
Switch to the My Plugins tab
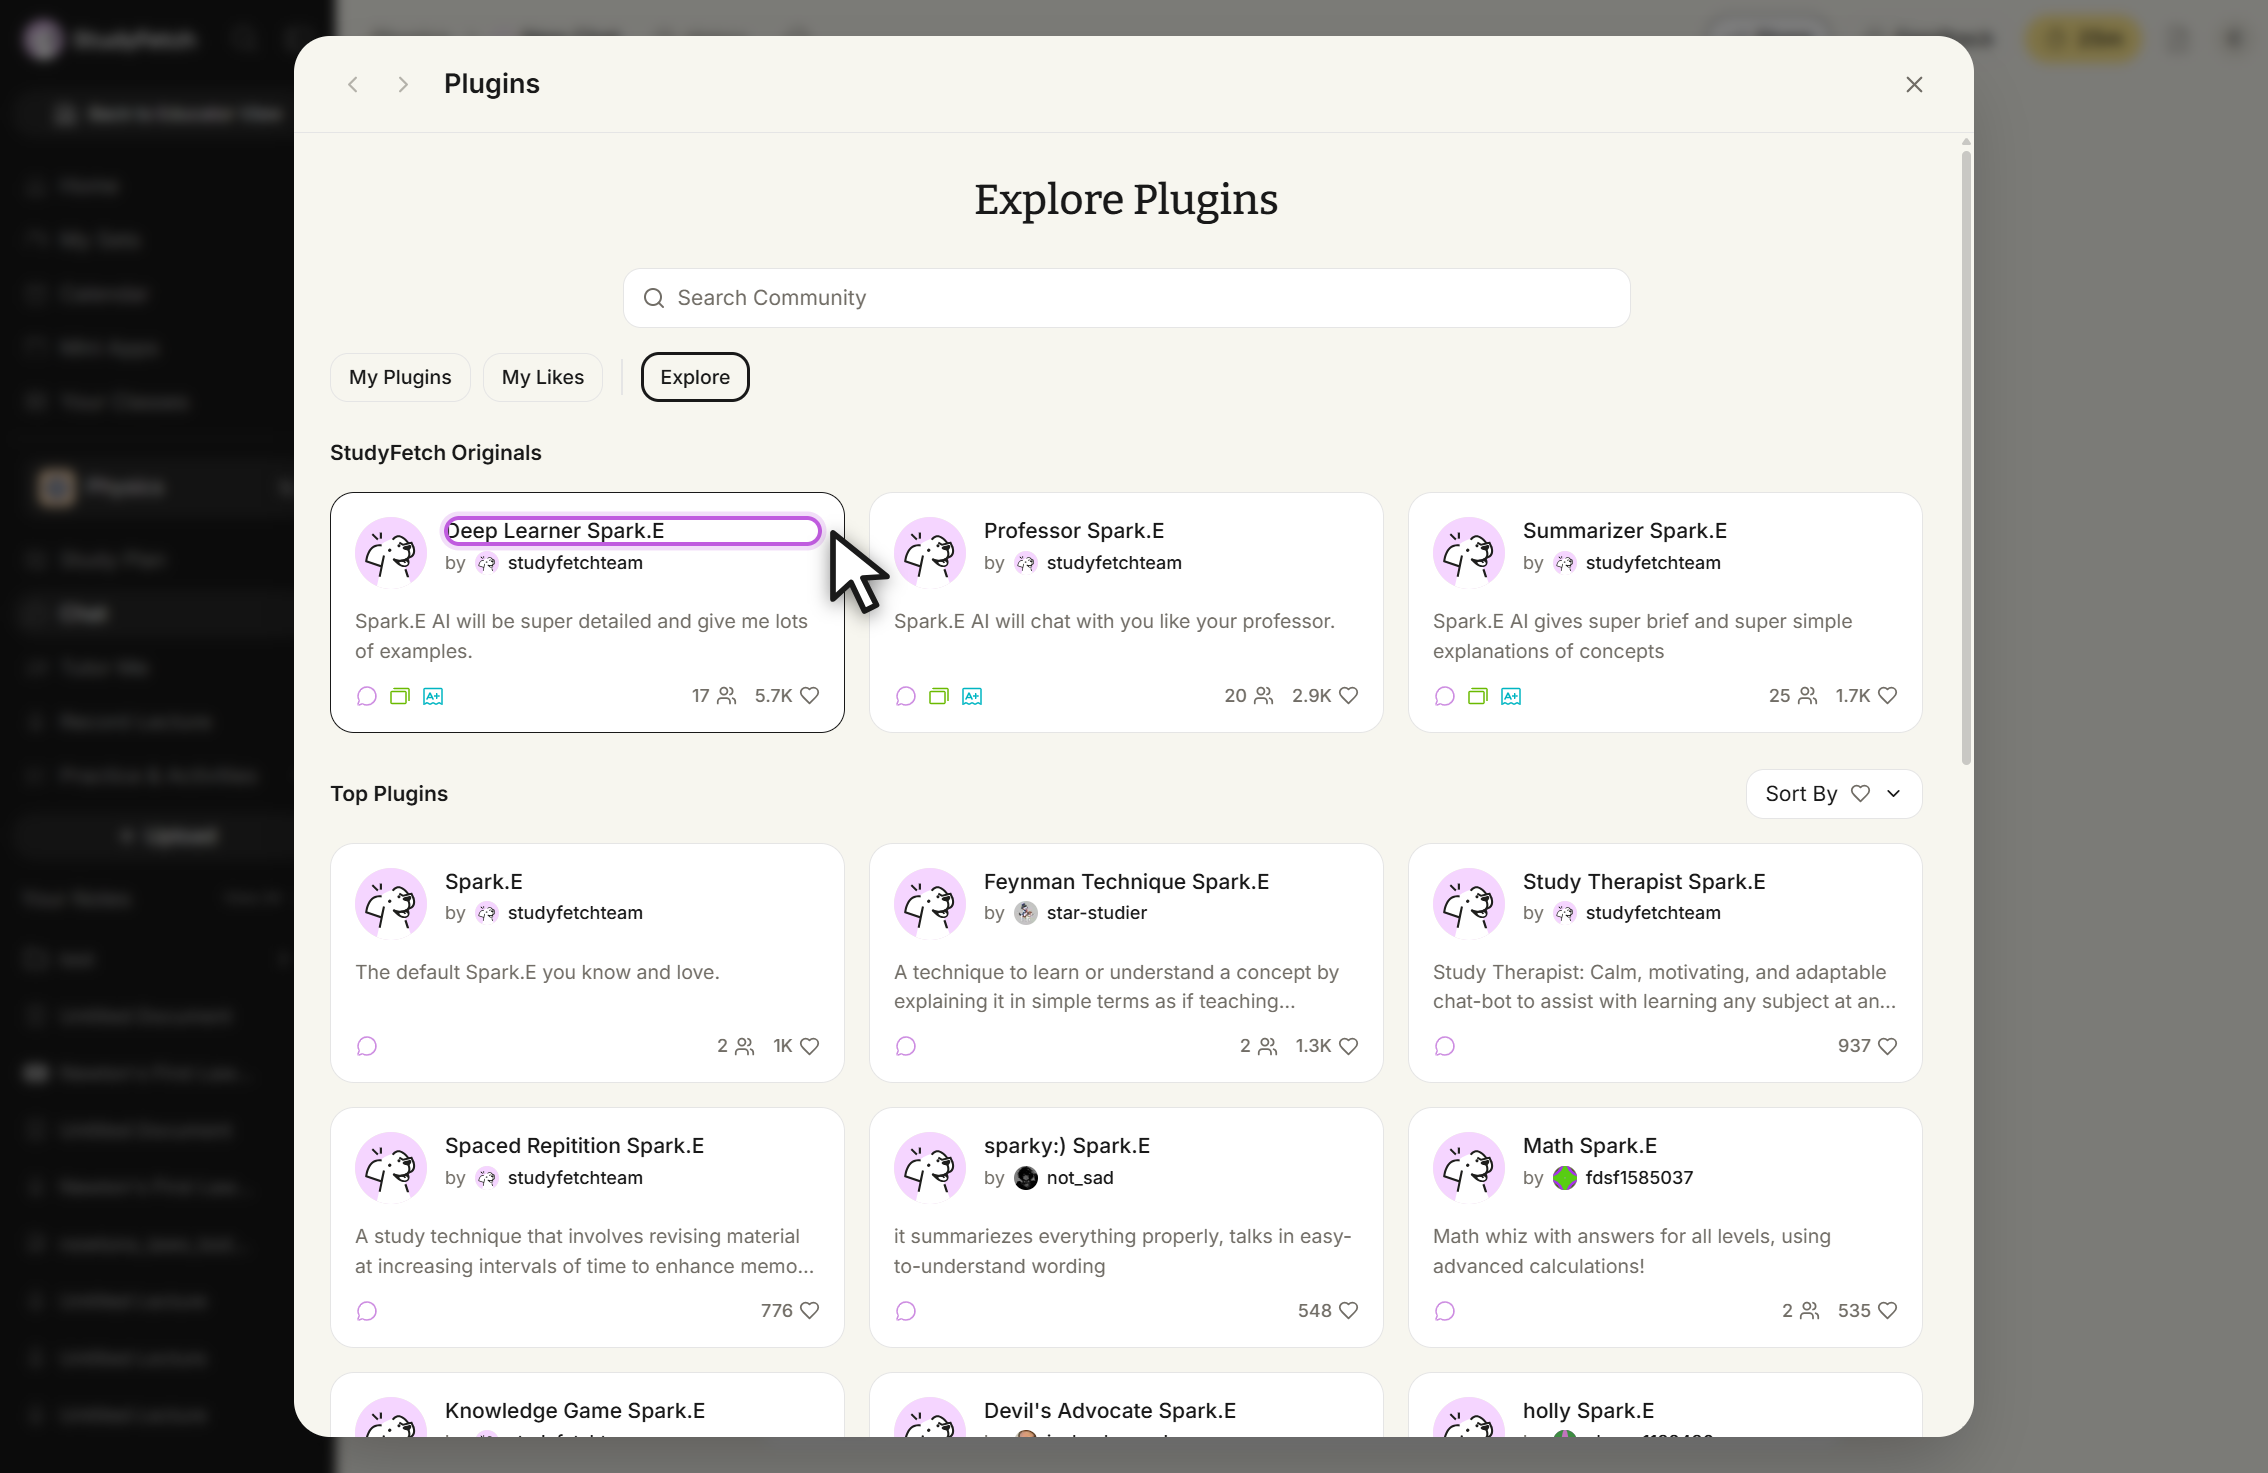coord(400,377)
